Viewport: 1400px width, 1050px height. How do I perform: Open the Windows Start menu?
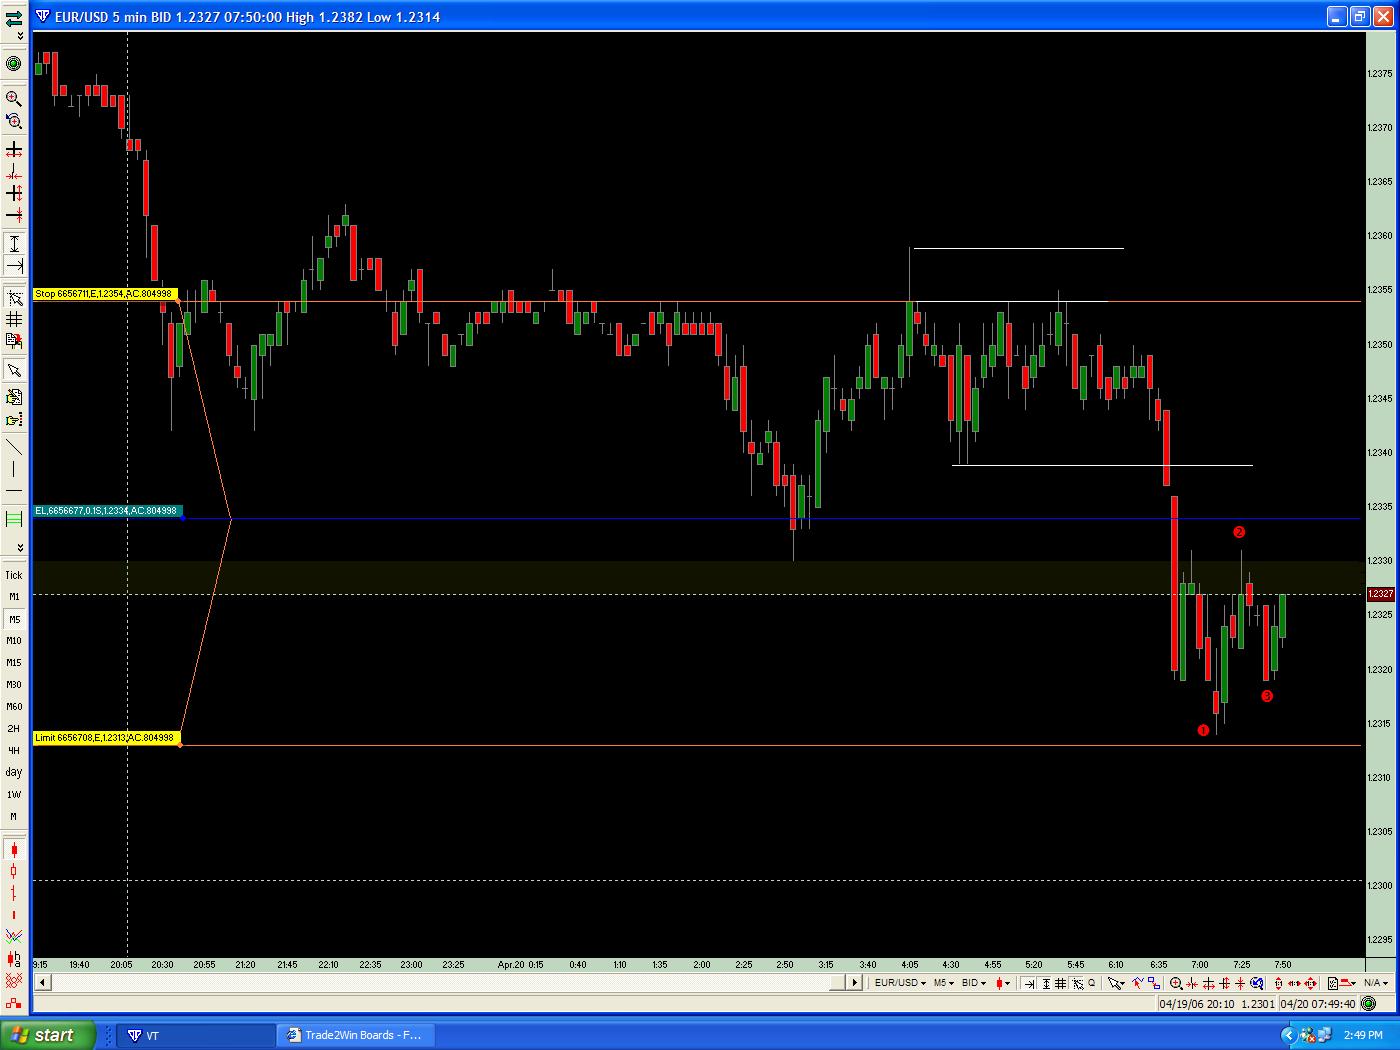(49, 1035)
